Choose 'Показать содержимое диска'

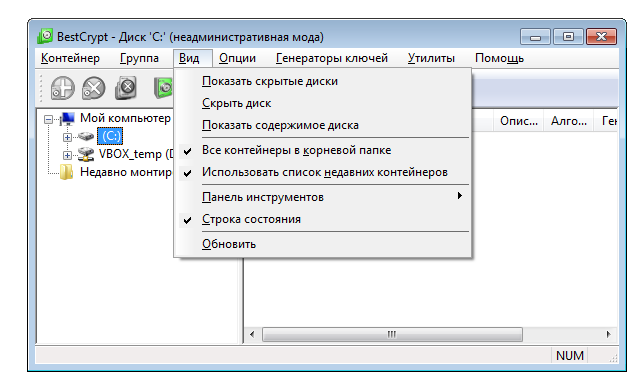[x=323, y=125]
